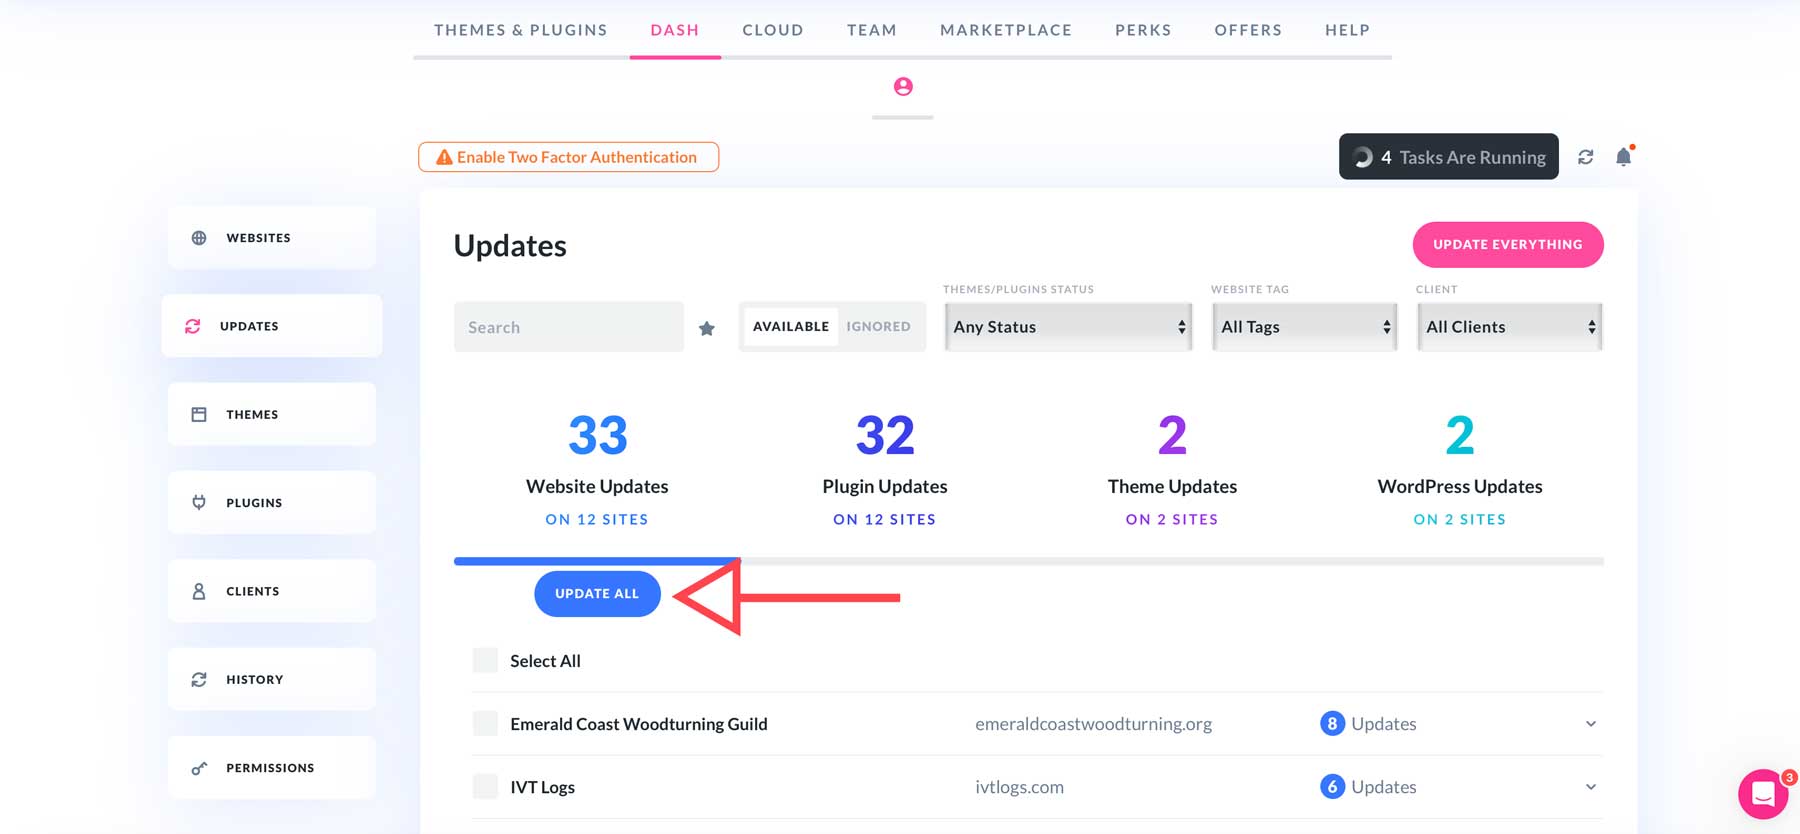The image size is (1800, 834).
Task: Select the IVT Logs checkbox
Action: [x=485, y=787]
